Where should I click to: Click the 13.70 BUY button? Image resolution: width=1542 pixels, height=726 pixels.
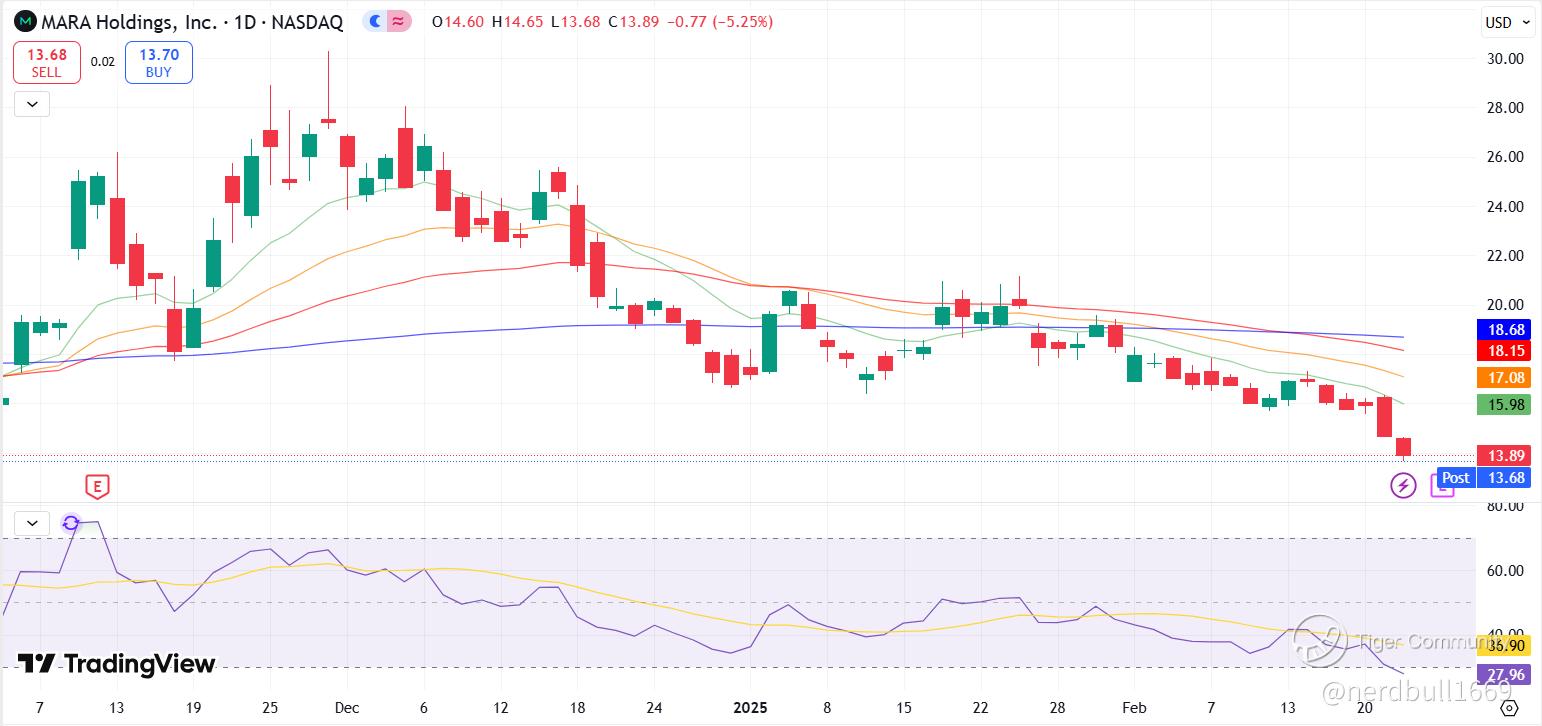click(x=158, y=62)
